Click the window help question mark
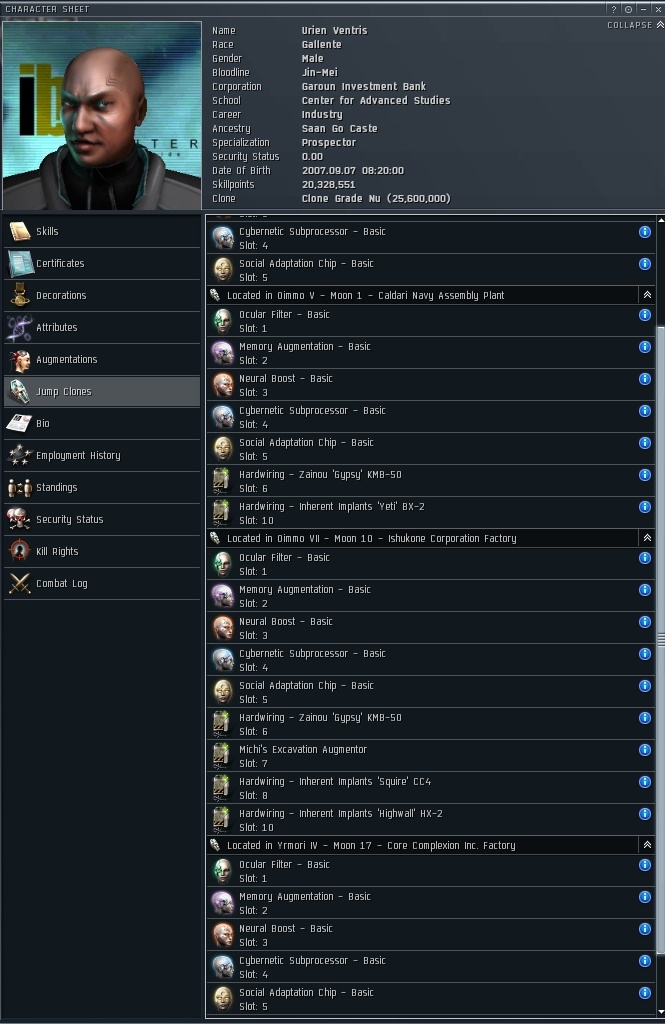 click(613, 9)
